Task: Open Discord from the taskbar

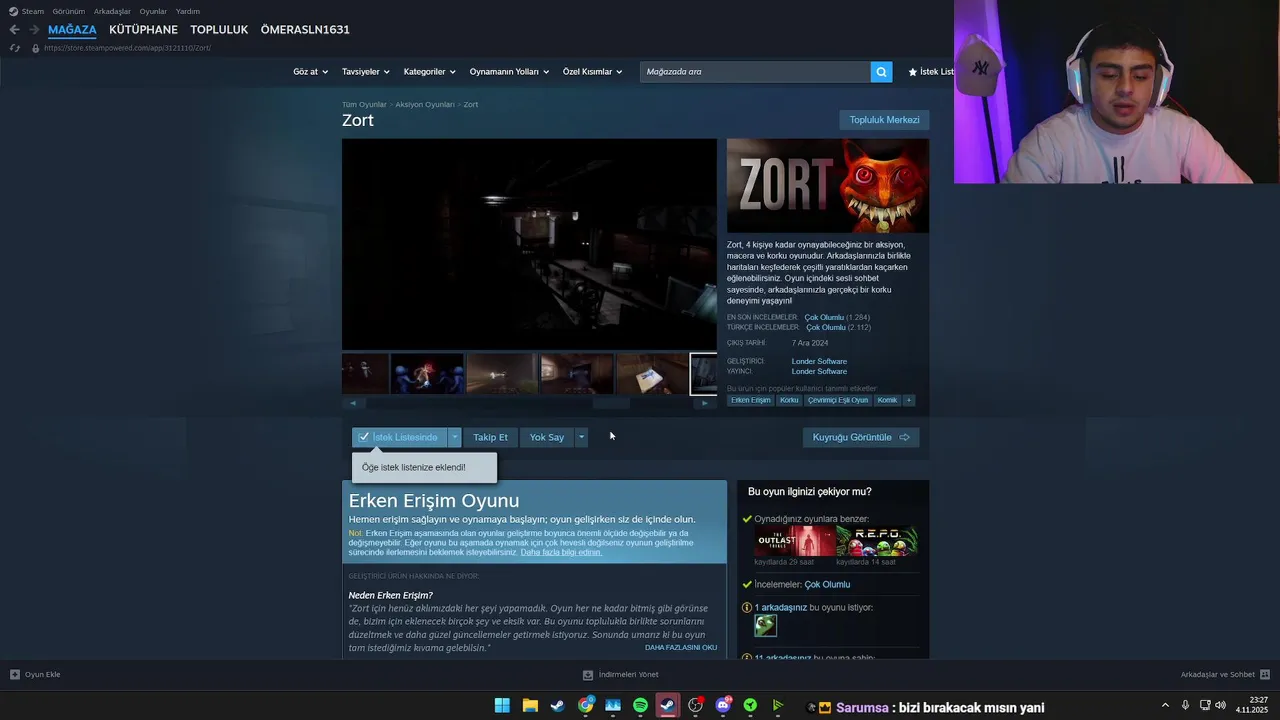Action: (723, 706)
